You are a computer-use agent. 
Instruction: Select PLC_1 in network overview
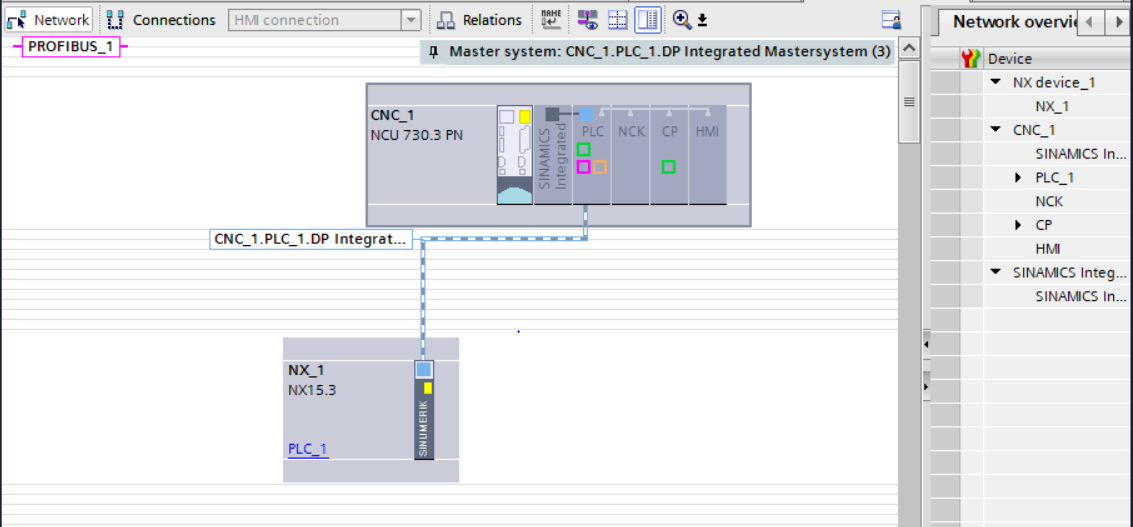(1054, 177)
